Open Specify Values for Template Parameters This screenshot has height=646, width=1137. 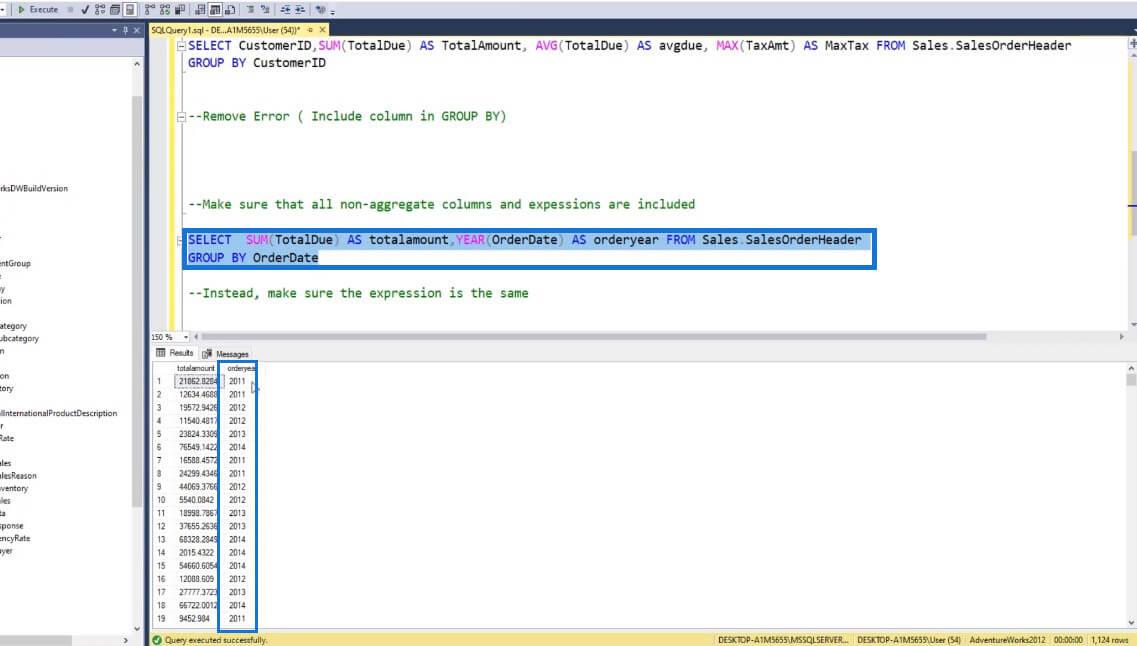(x=321, y=9)
